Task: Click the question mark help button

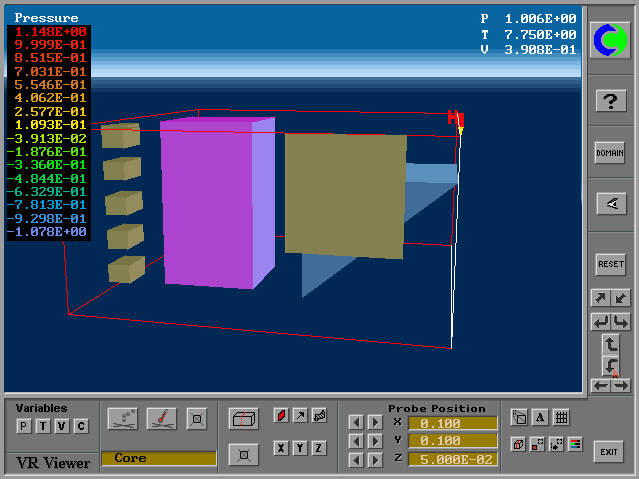Action: pos(610,101)
